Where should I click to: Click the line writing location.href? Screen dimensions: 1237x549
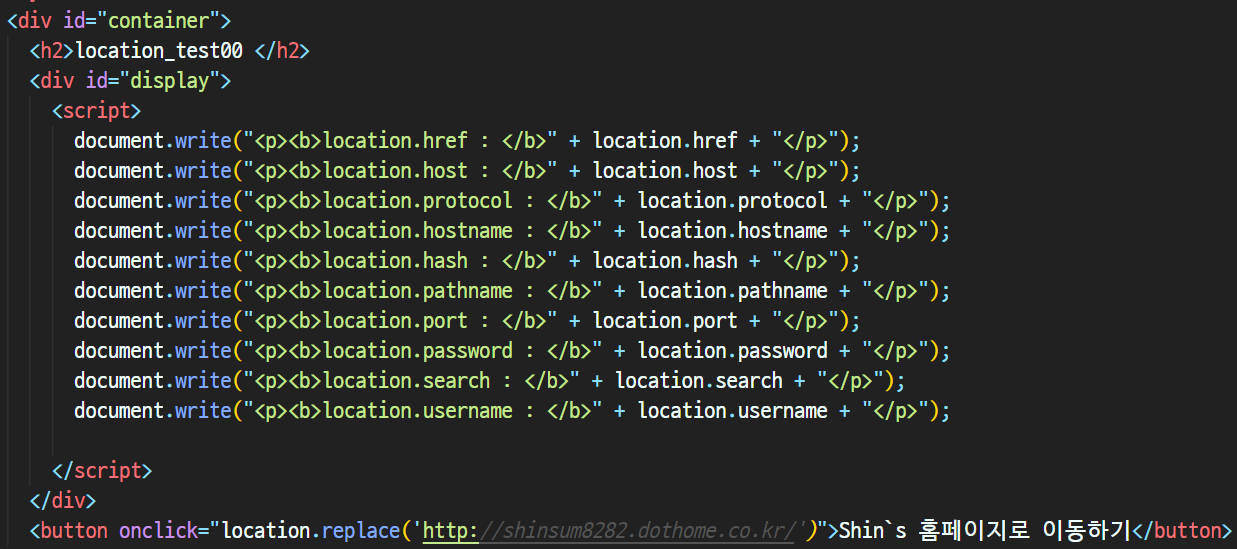point(467,140)
